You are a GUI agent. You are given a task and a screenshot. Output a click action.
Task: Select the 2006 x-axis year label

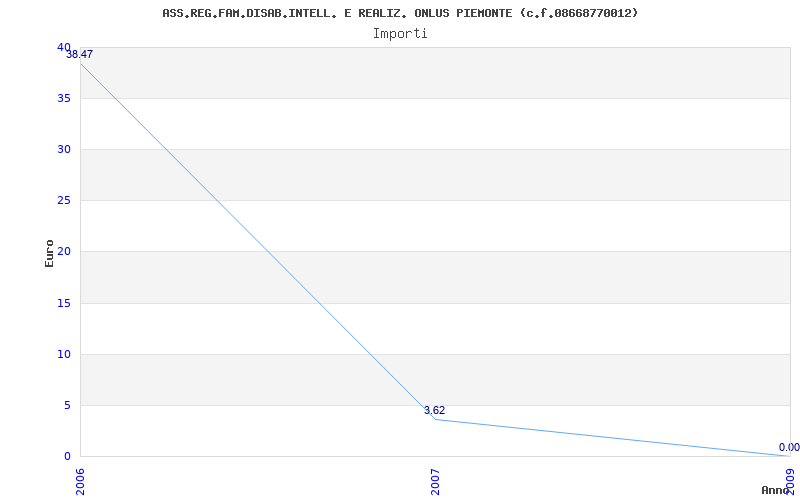click(x=80, y=482)
